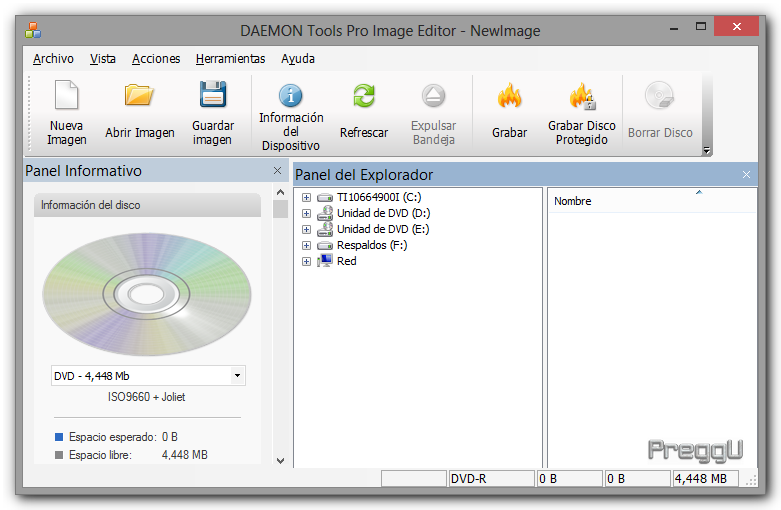Start burning with the Grabar icon
781x510 pixels.
tap(509, 95)
